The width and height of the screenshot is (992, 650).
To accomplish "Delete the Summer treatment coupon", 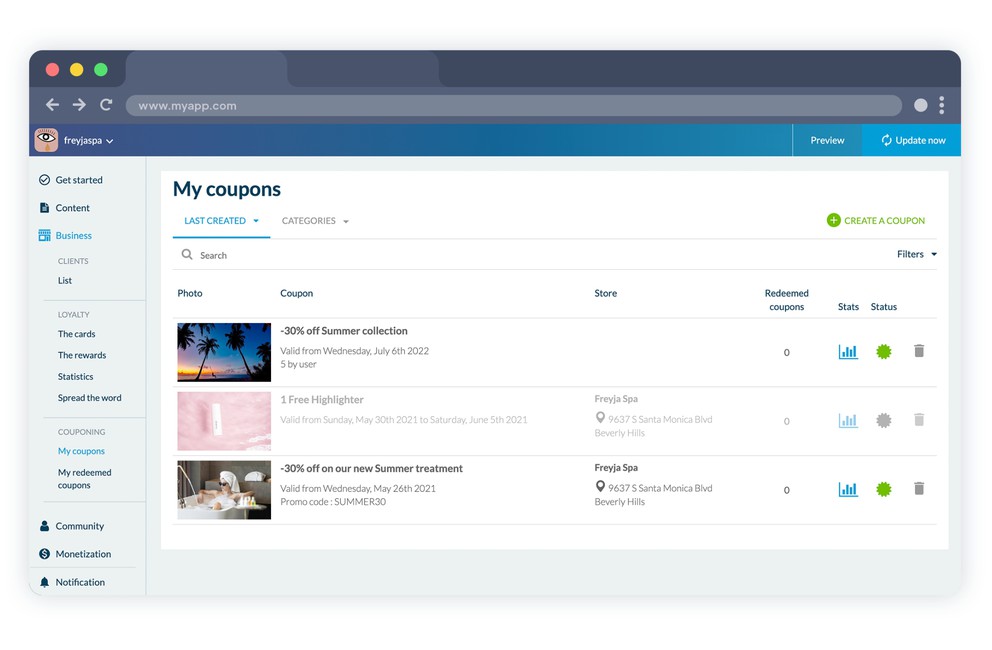I will tap(919, 489).
